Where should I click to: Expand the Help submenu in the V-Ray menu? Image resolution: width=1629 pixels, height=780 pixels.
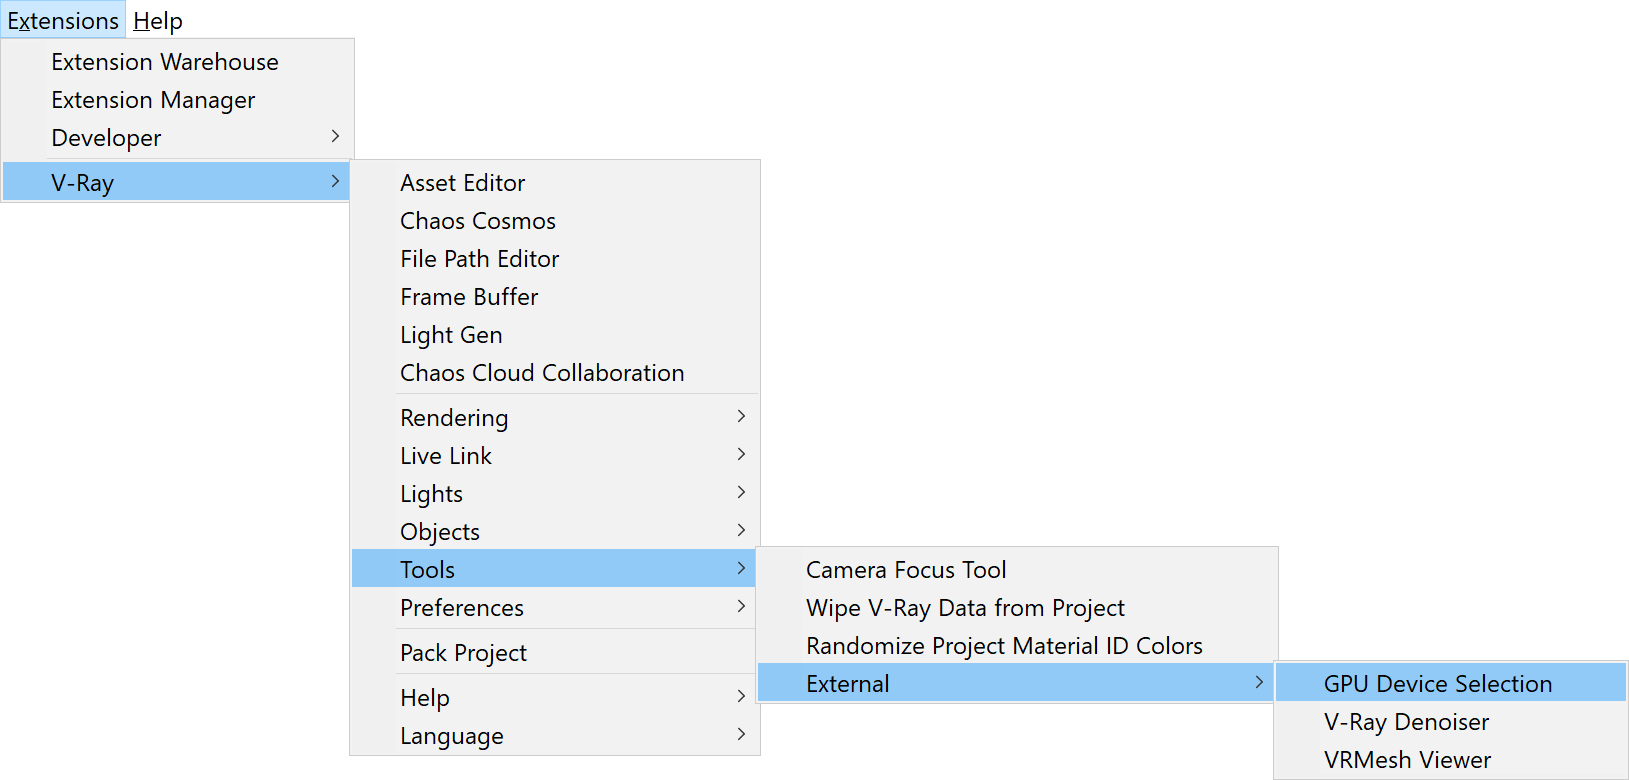tap(555, 698)
